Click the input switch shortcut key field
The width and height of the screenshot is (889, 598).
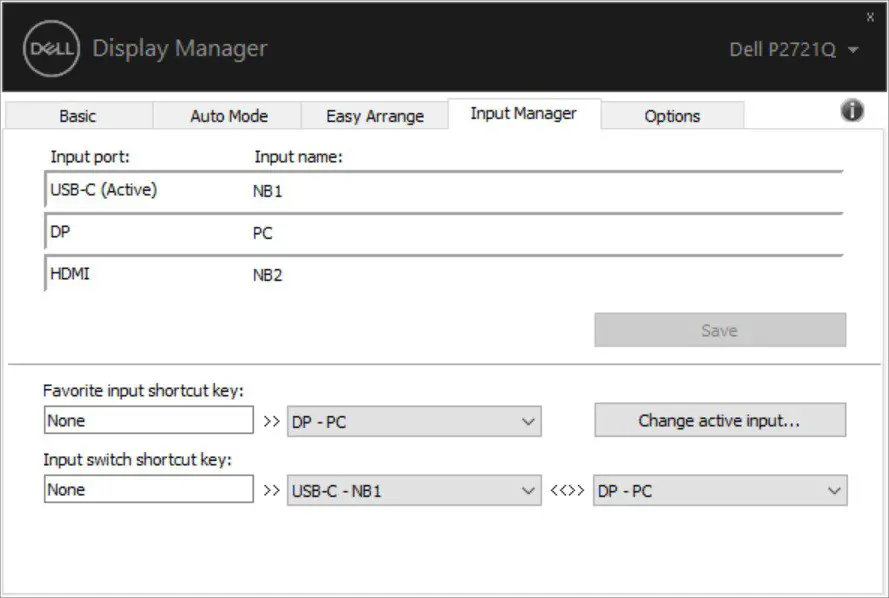pos(148,489)
